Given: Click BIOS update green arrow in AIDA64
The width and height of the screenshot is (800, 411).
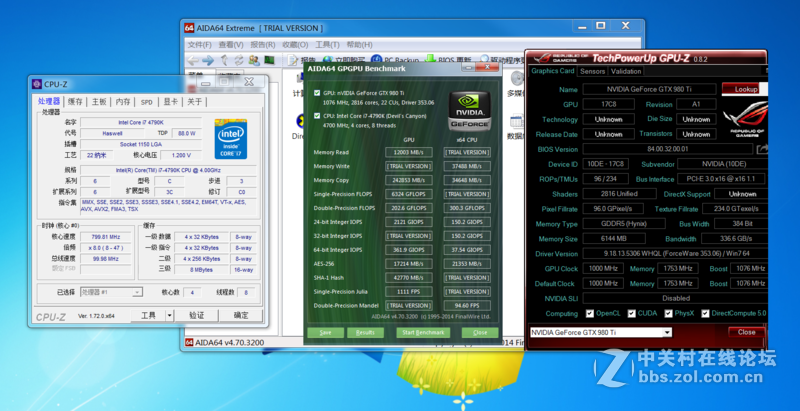Looking at the screenshot, I should 430,60.
